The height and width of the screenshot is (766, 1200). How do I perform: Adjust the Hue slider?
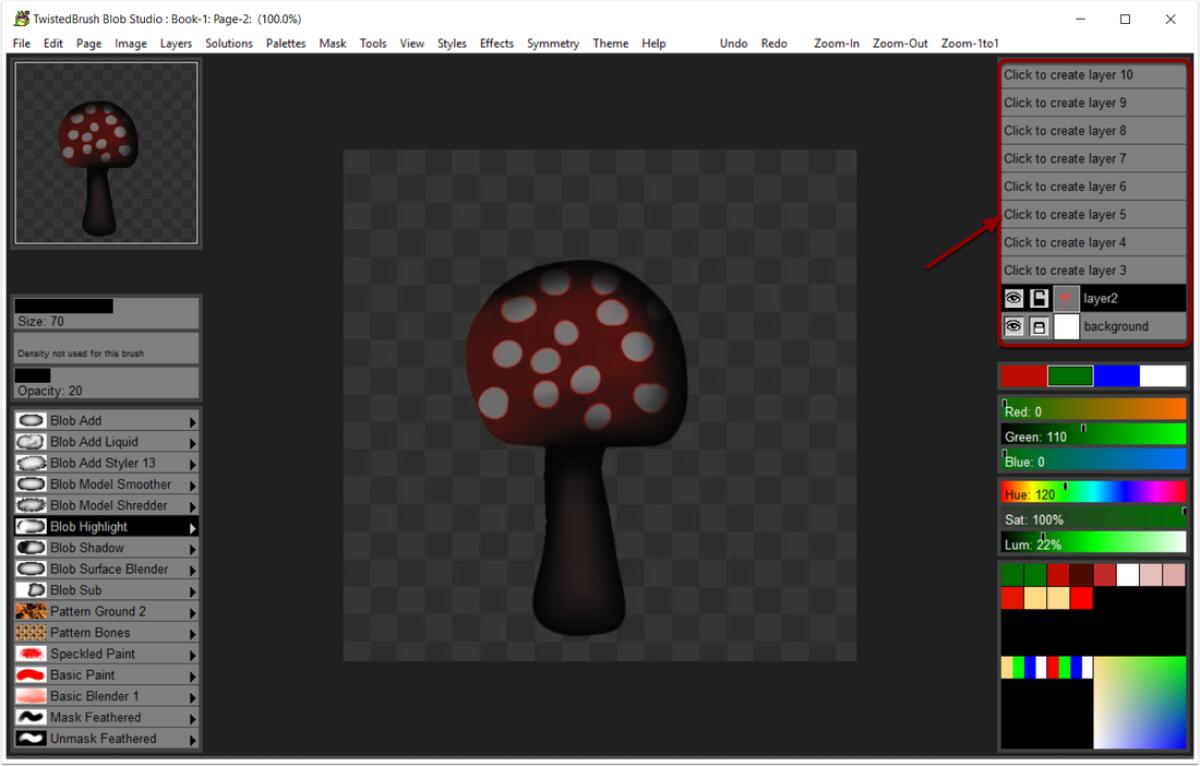pos(1090,493)
